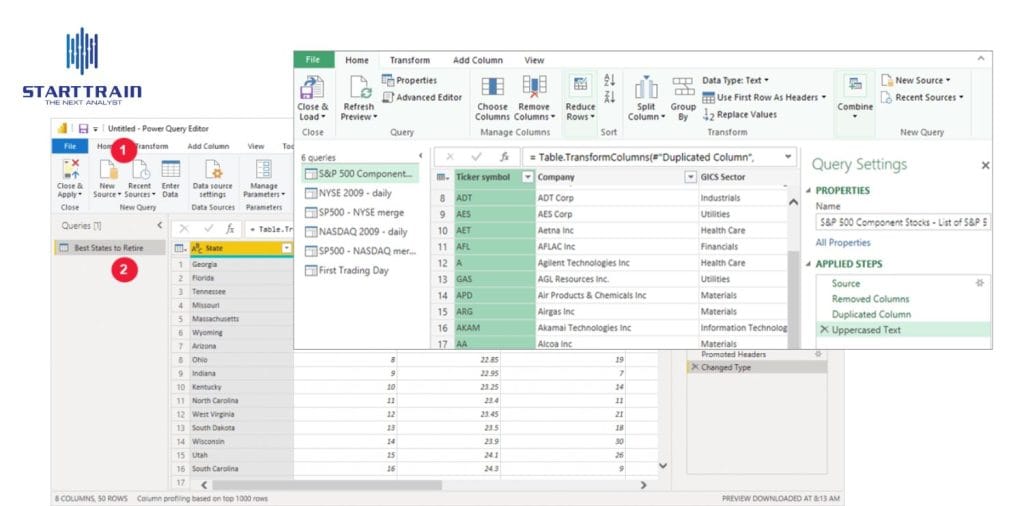Screen dimensions: 1024x506
Task: Click Close & Load in the front ribbon
Action: point(312,99)
